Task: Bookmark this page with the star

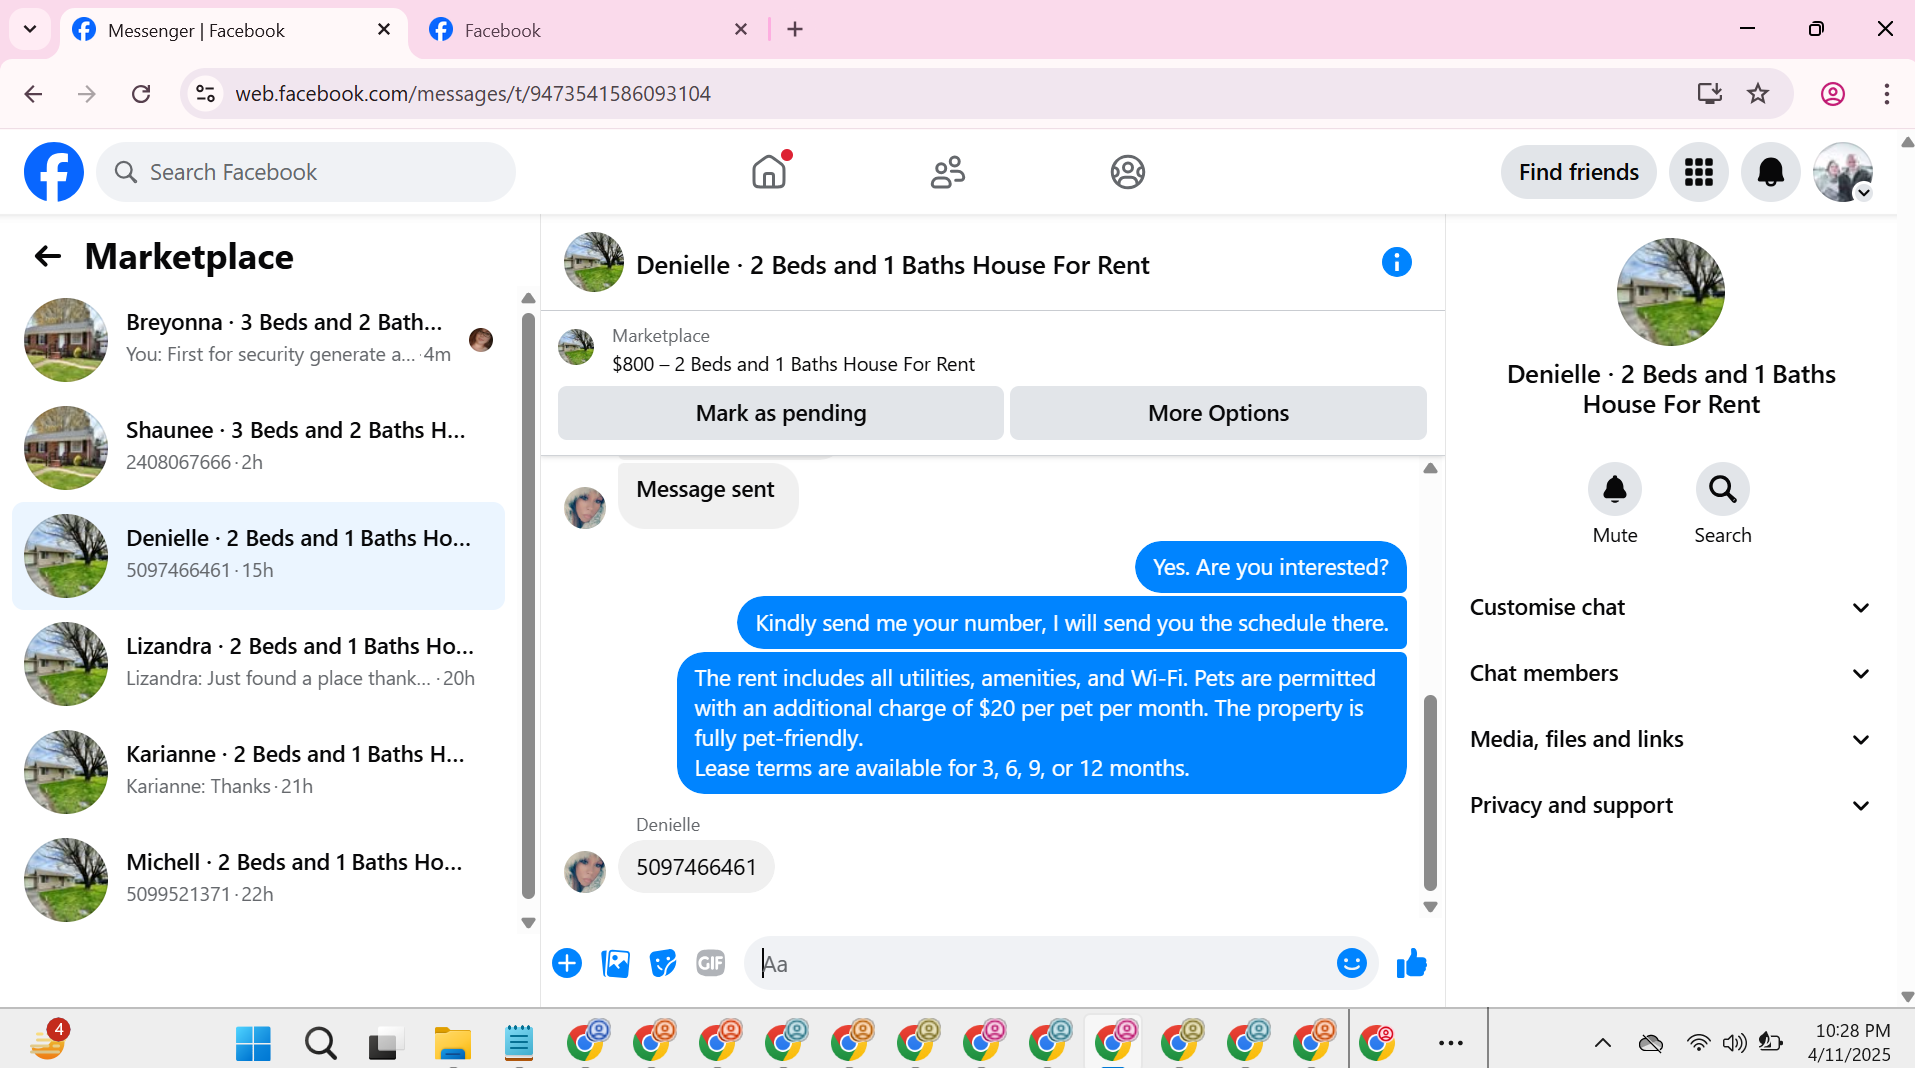Action: 1758,94
